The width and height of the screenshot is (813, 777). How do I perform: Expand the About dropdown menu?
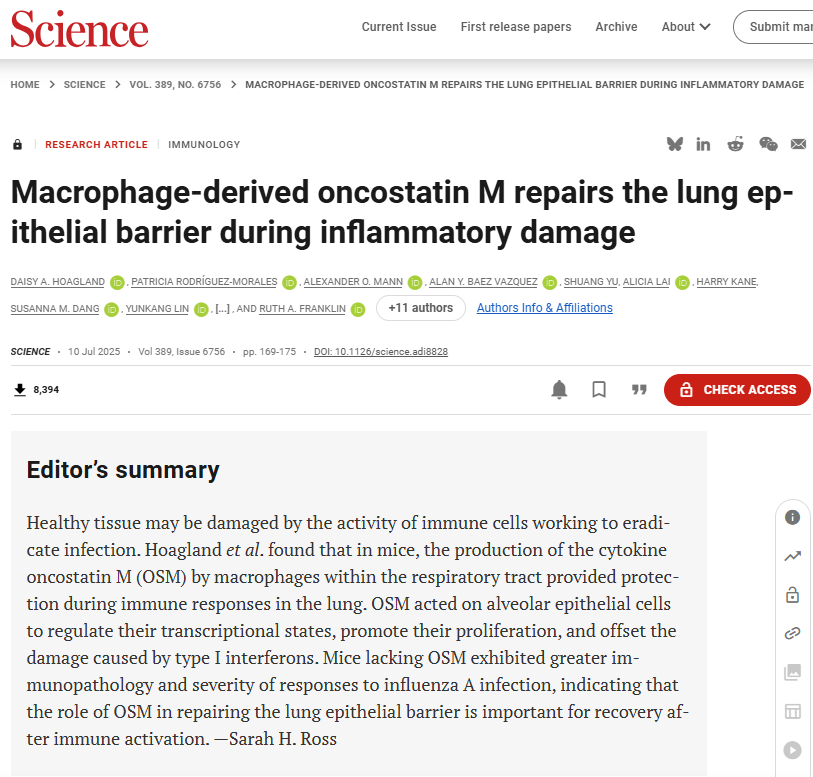686,27
